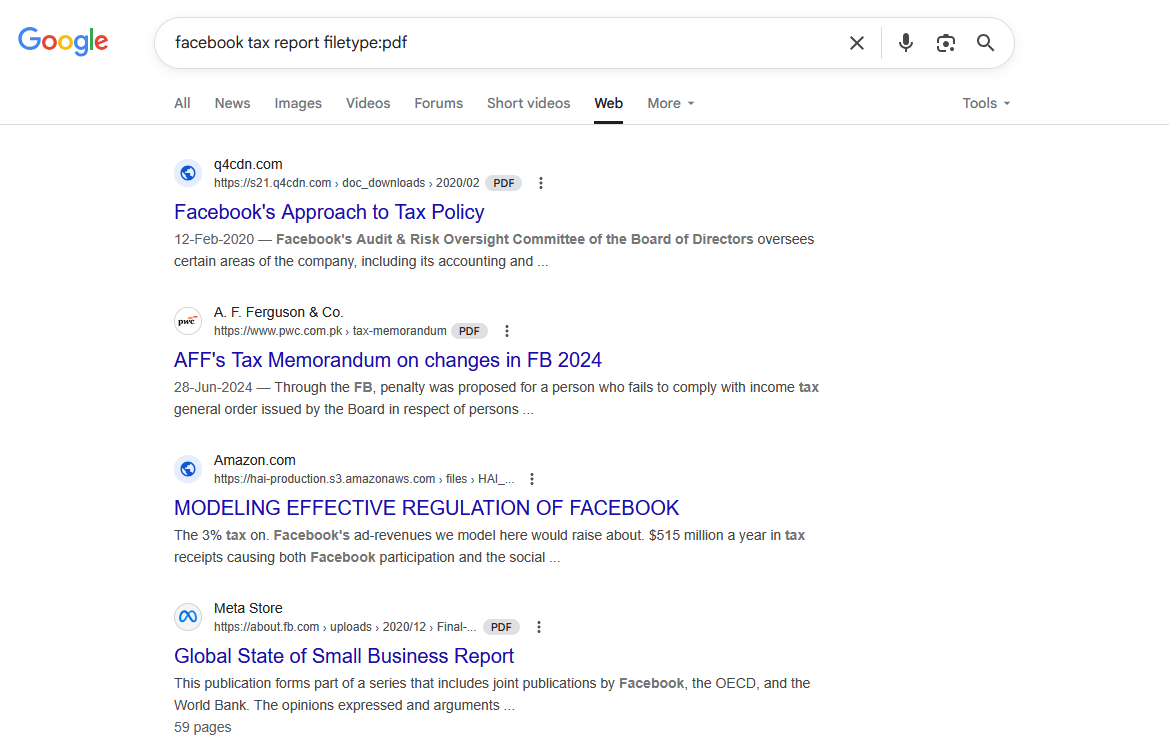The height and width of the screenshot is (739, 1169).
Task: Select the Short videos tab
Action: pyautogui.click(x=528, y=103)
